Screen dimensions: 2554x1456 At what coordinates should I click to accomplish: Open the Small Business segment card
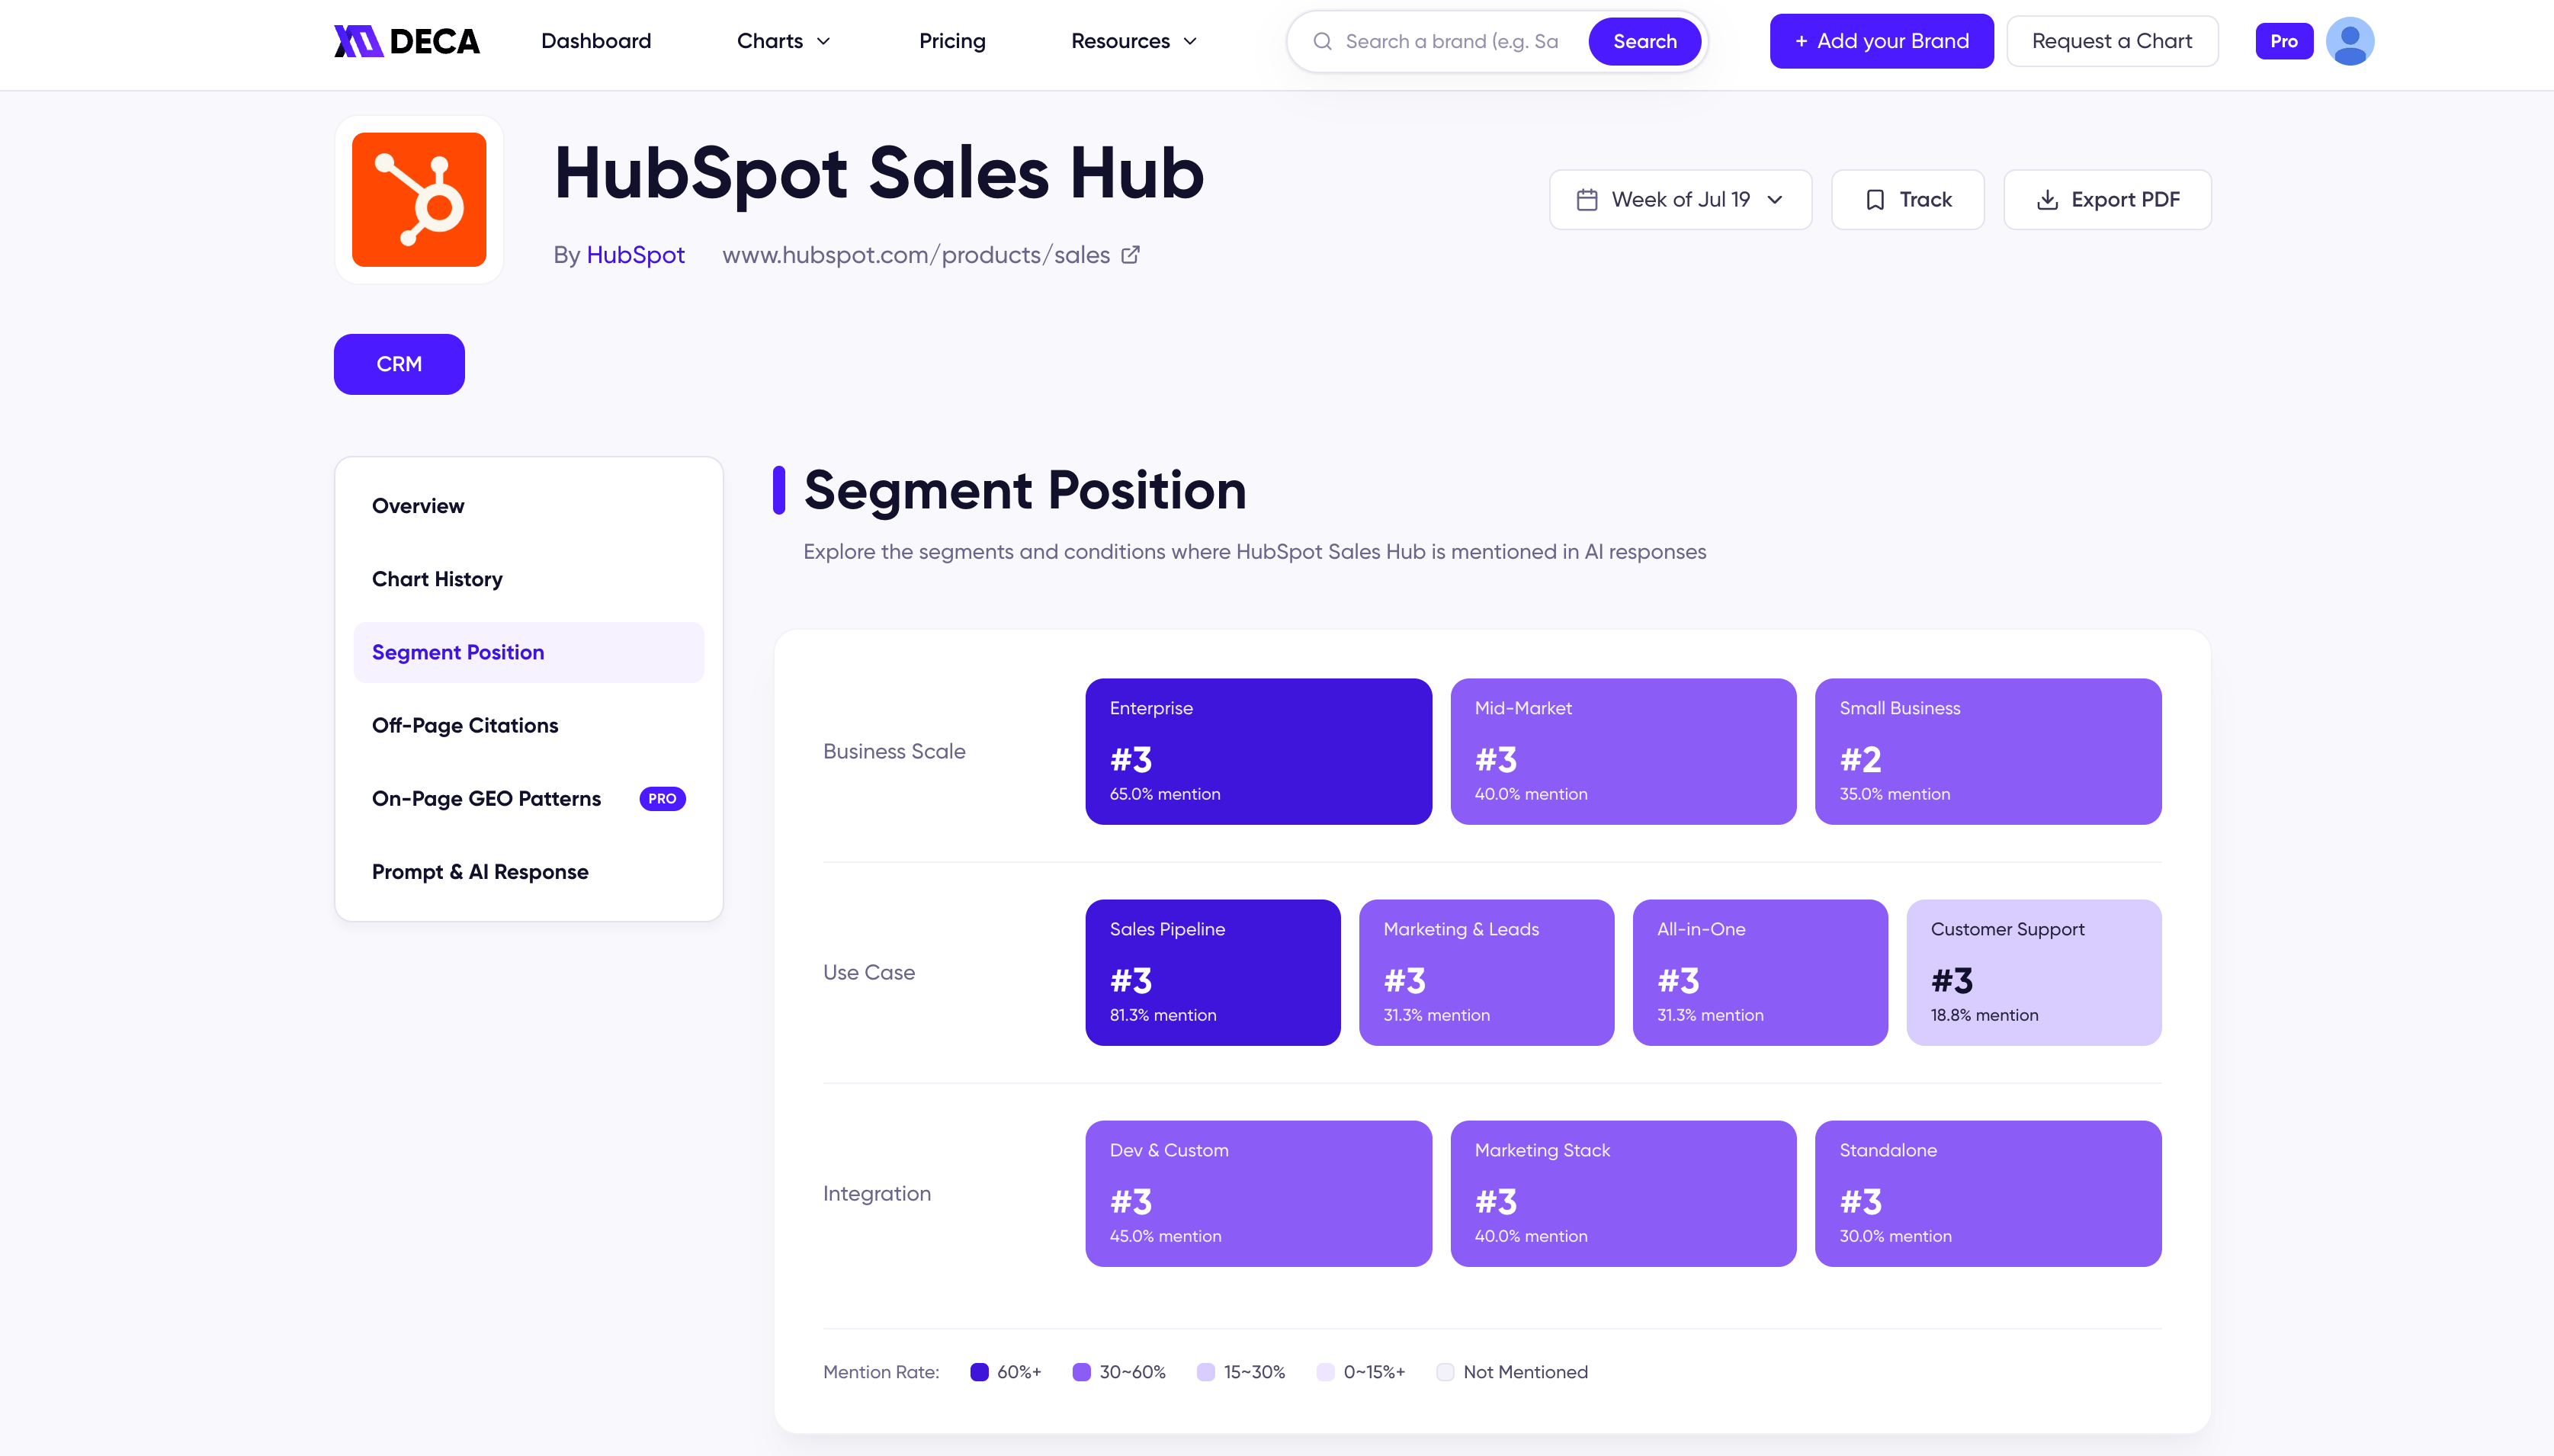pyautogui.click(x=1988, y=752)
